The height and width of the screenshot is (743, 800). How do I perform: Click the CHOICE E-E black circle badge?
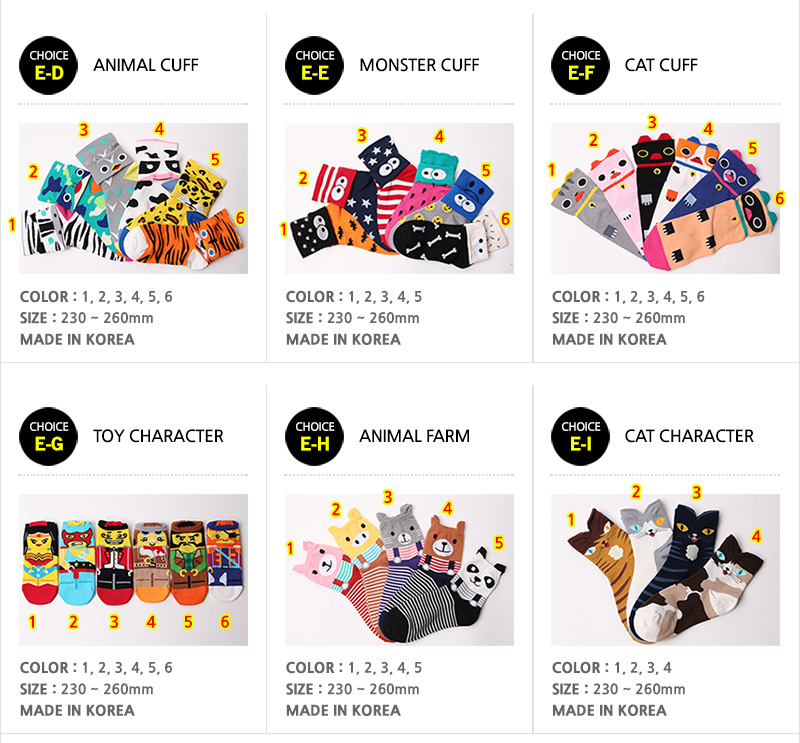point(314,65)
